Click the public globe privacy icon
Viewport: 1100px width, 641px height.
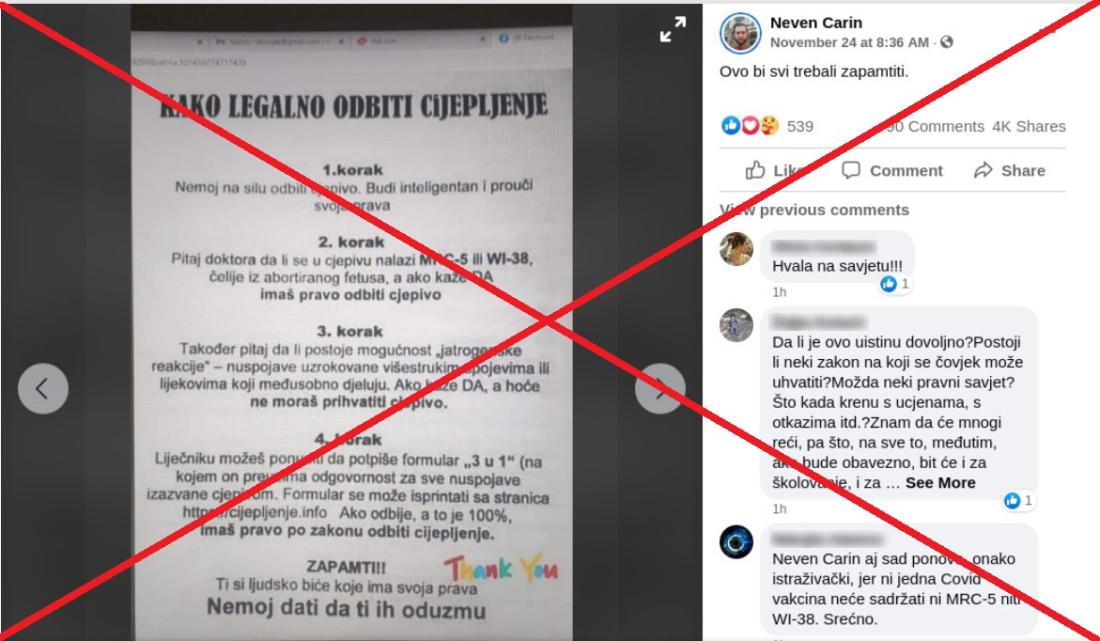tap(946, 43)
